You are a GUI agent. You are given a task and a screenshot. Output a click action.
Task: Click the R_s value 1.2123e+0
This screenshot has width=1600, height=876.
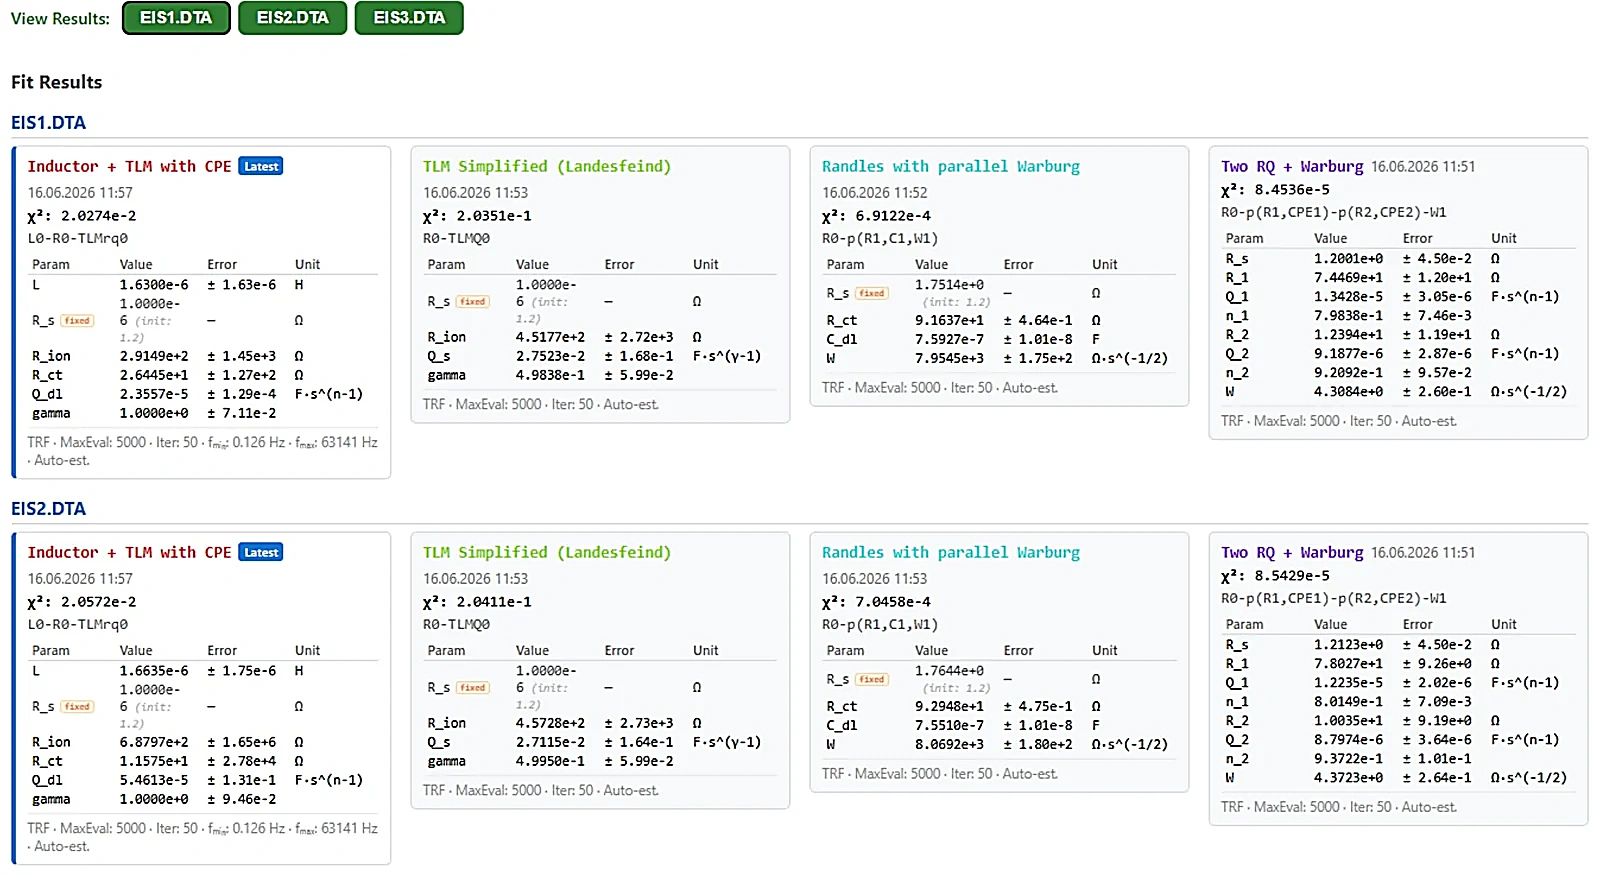pyautogui.click(x=1348, y=645)
